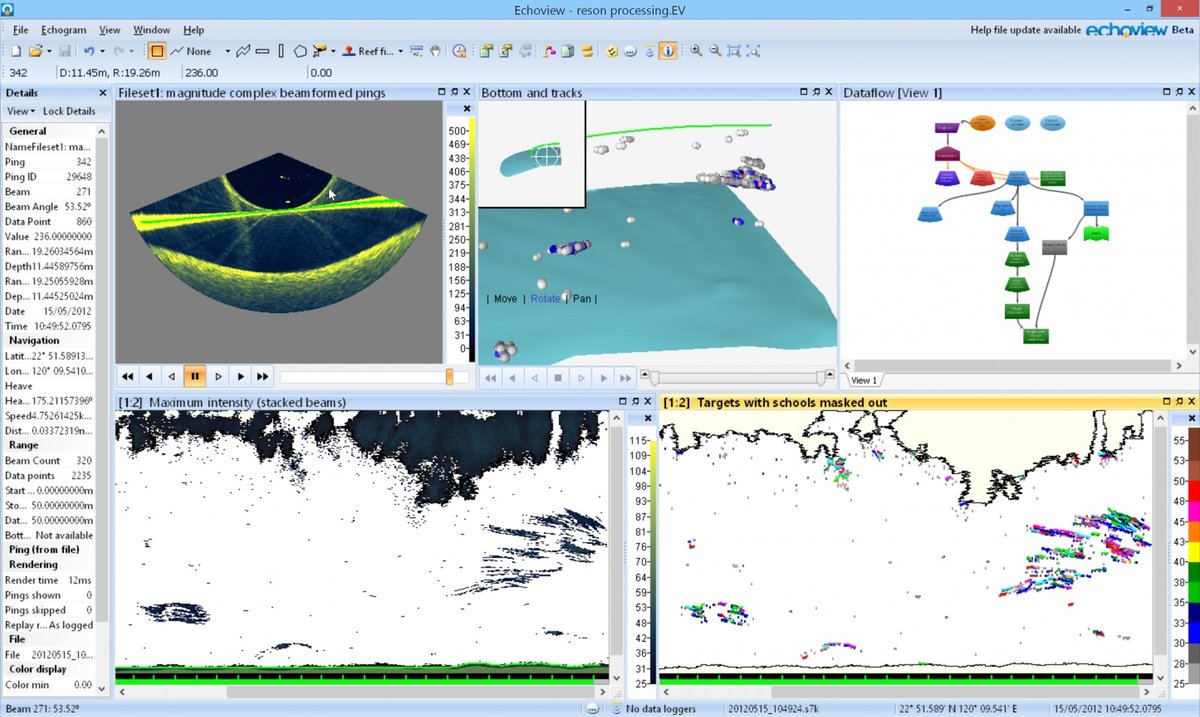Viewport: 1200px width, 717px height.
Task: Open the 'Reef fi...' region class dropdown
Action: click(401, 51)
